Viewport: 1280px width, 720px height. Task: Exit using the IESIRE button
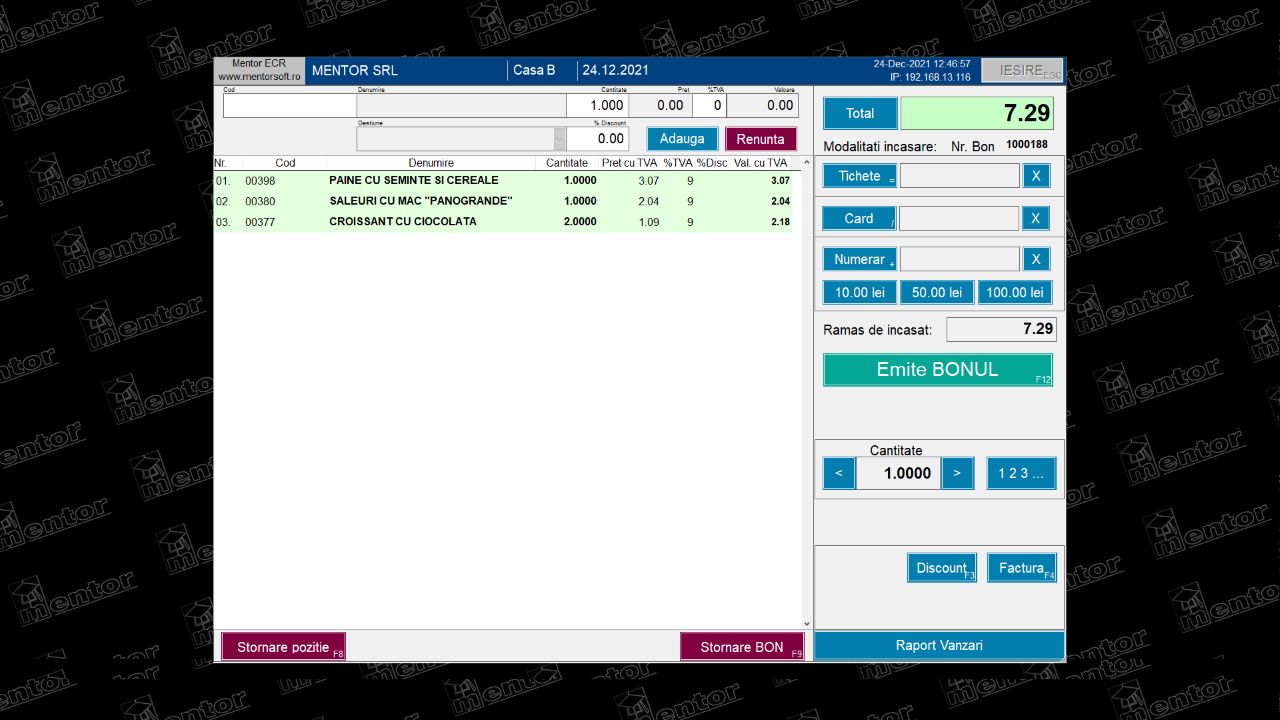[x=1022, y=70]
